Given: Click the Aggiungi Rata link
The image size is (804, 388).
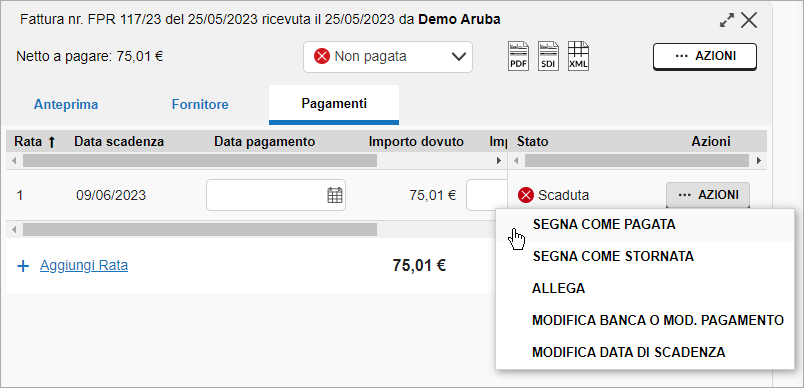Looking at the screenshot, I should tap(84, 266).
